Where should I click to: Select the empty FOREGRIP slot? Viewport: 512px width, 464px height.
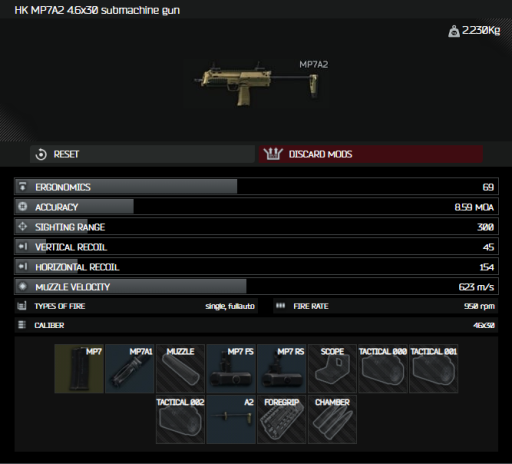[x=282, y=419]
